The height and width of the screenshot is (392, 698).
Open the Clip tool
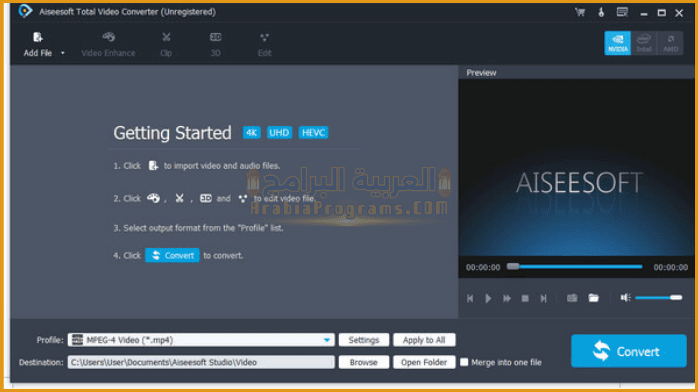pyautogui.click(x=166, y=44)
